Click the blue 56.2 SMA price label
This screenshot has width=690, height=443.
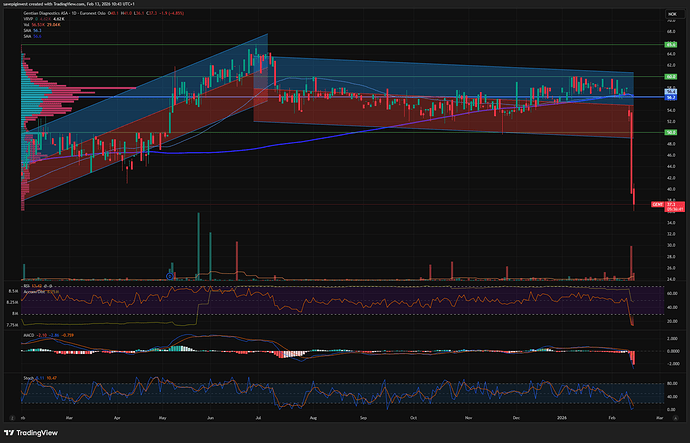[x=672, y=97]
